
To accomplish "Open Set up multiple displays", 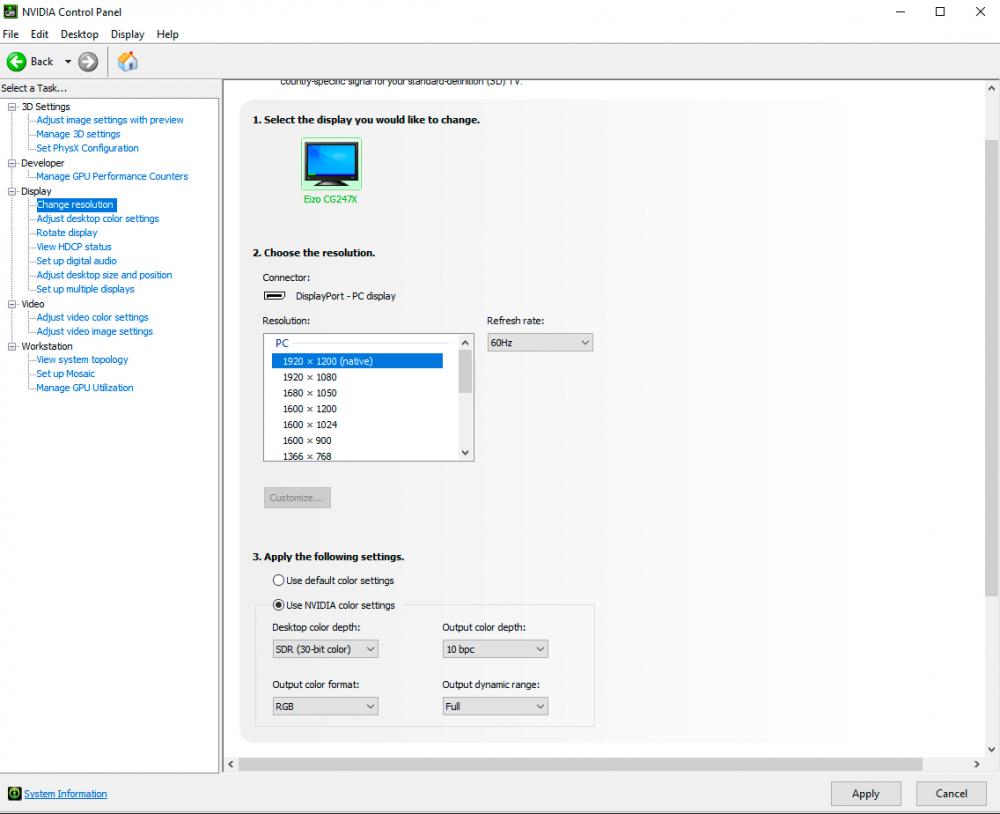I will pos(85,289).
